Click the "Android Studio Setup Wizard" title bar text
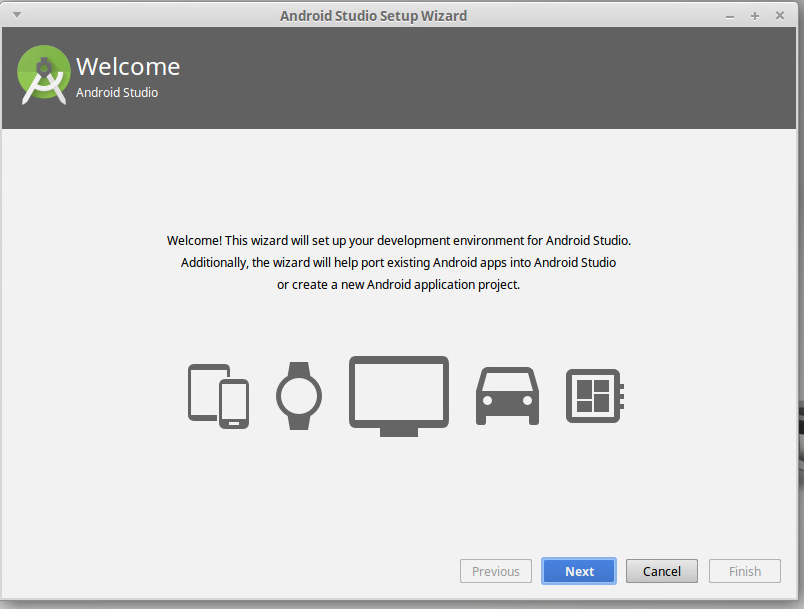The height and width of the screenshot is (609, 804). click(373, 16)
